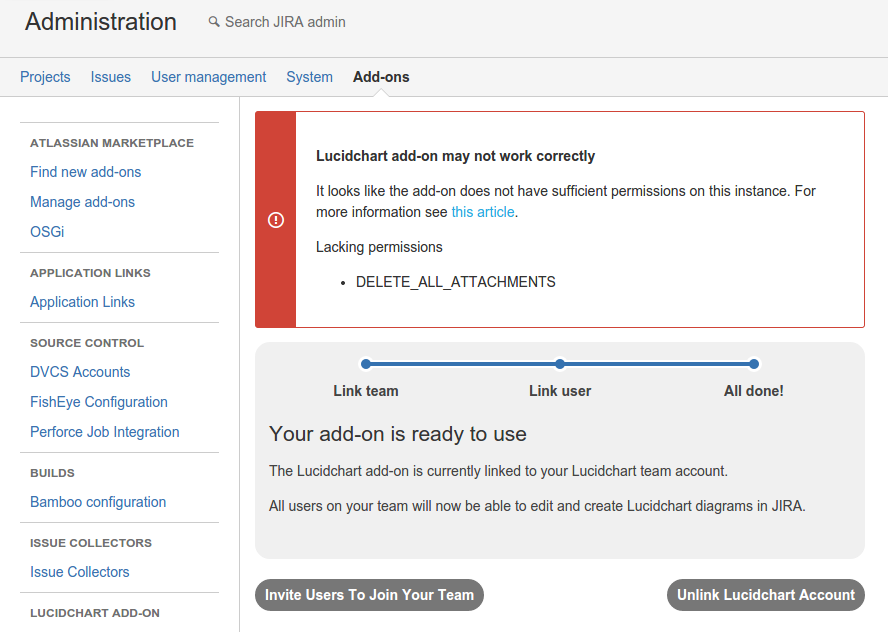Image resolution: width=888 pixels, height=632 pixels.
Task: Click the All done! progress dot
Action: (x=754, y=364)
